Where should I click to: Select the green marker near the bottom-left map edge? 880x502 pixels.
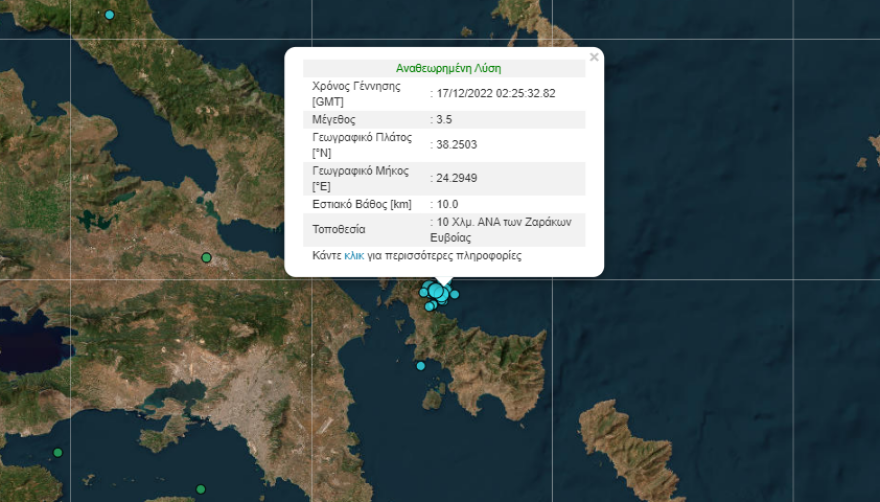click(x=58, y=453)
